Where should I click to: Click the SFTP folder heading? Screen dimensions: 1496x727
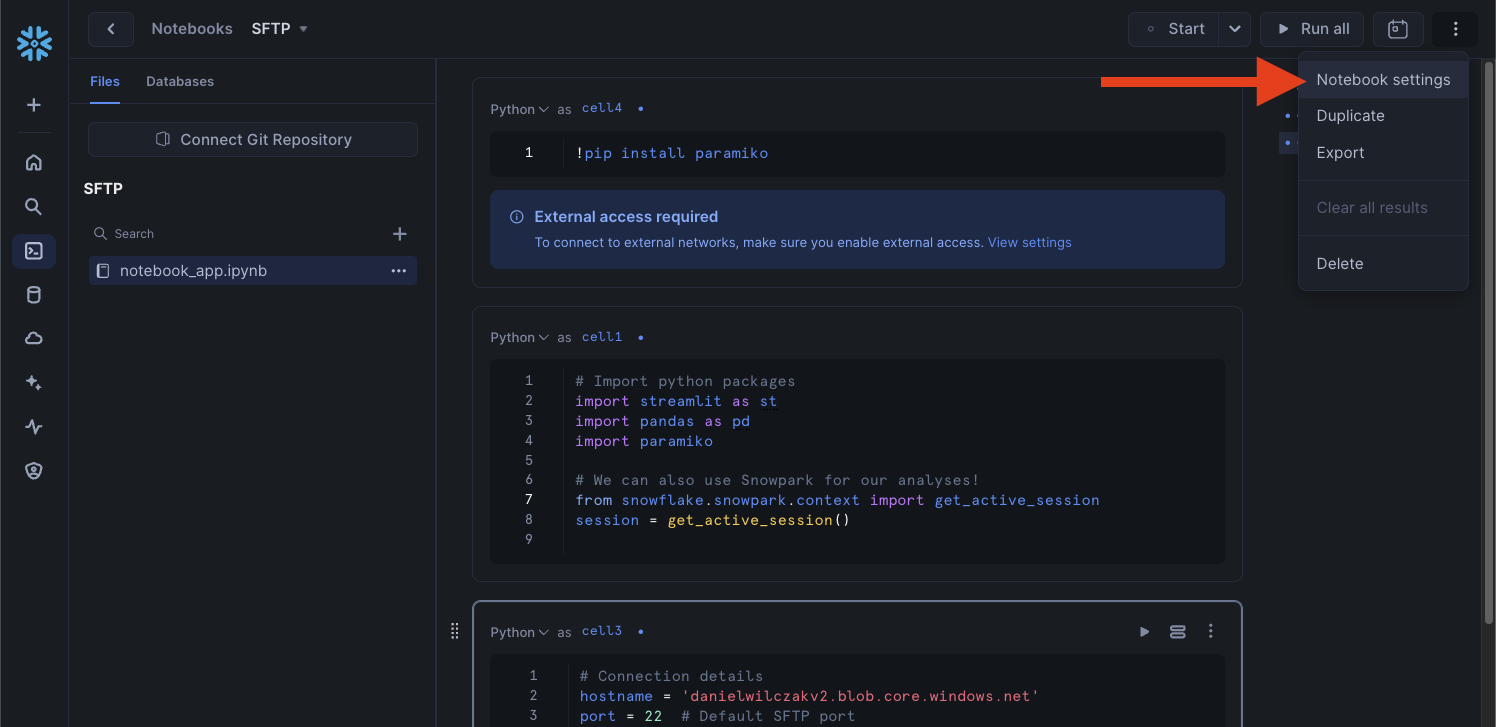click(103, 189)
